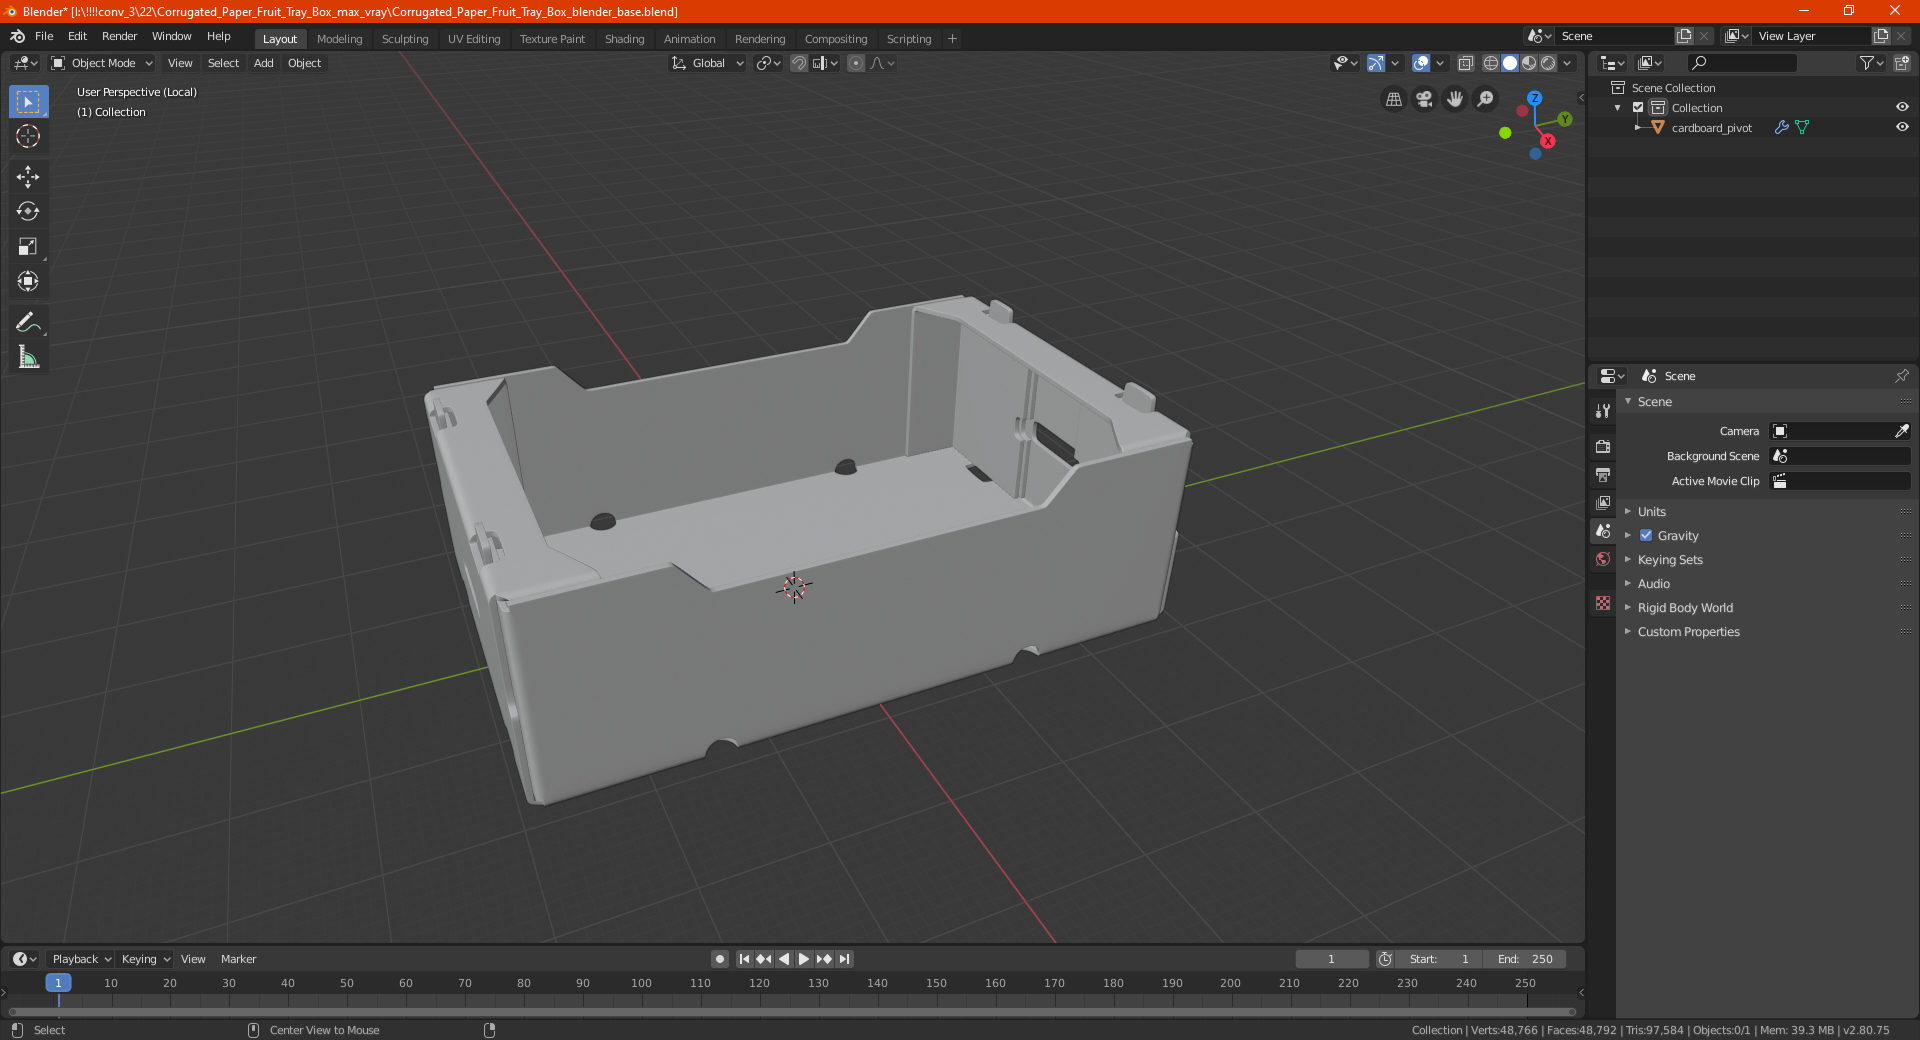Open the viewport Add menu
This screenshot has width=1920, height=1040.
pyautogui.click(x=263, y=63)
